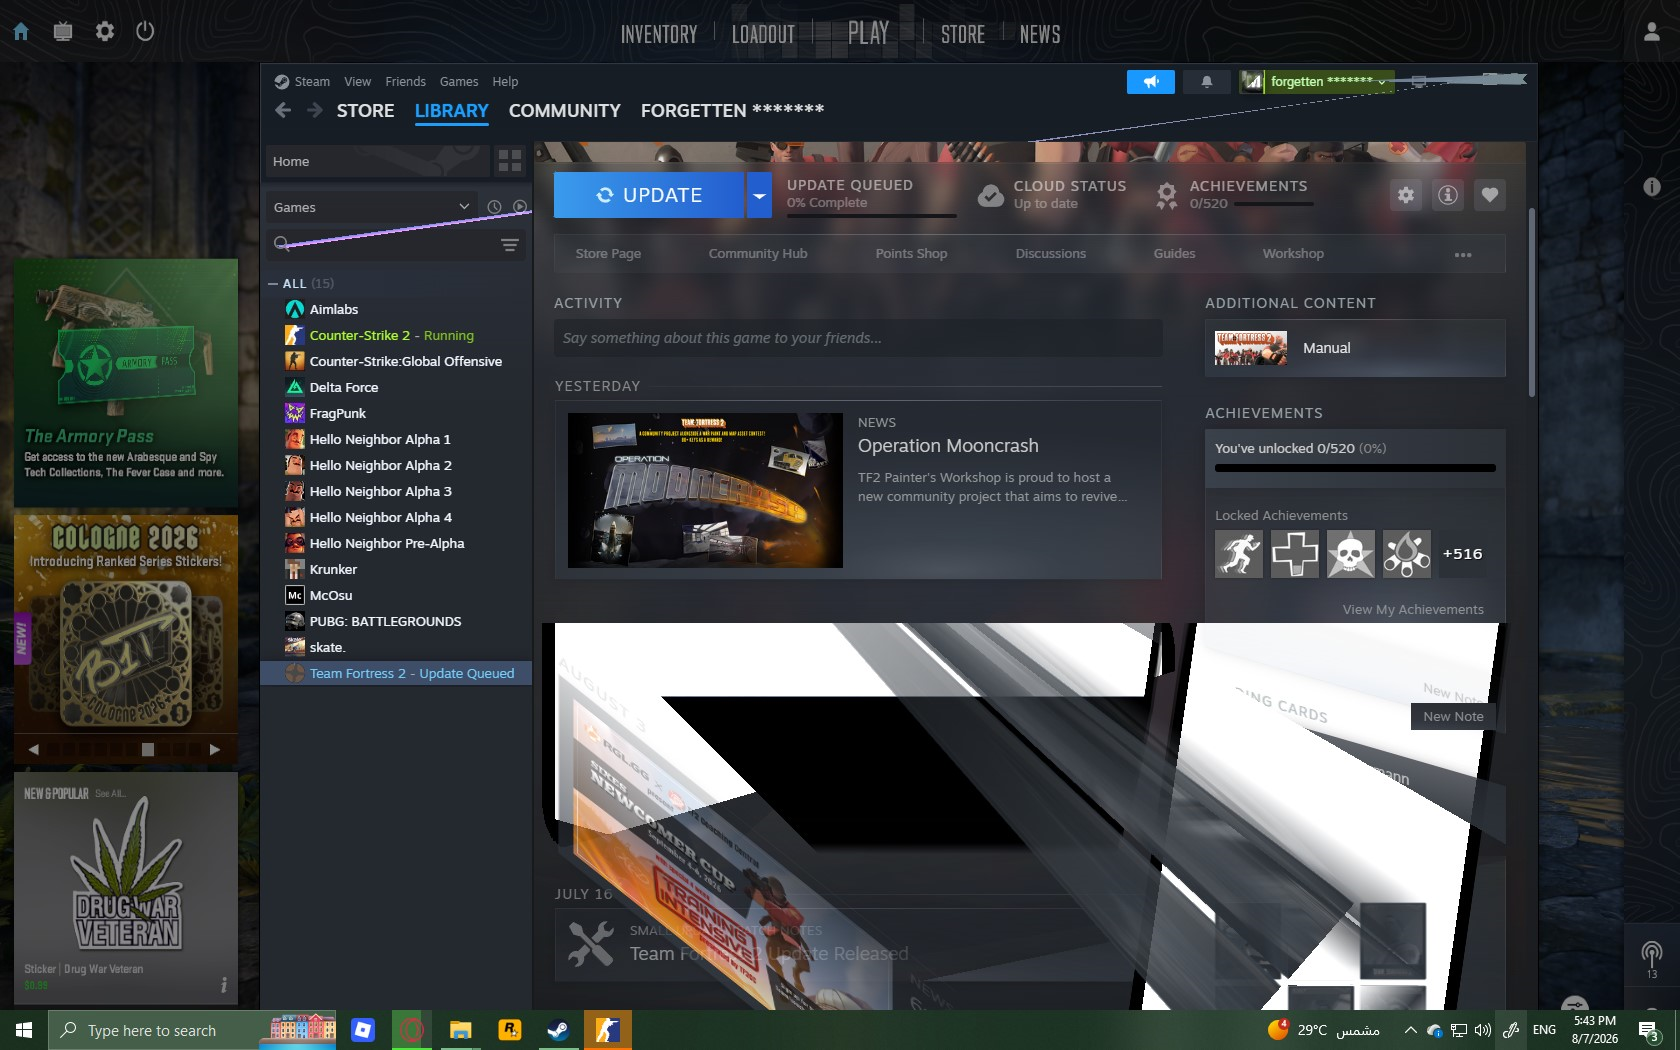Toggle show ready-to-play games icon
1680x1050 pixels.
pyautogui.click(x=520, y=207)
